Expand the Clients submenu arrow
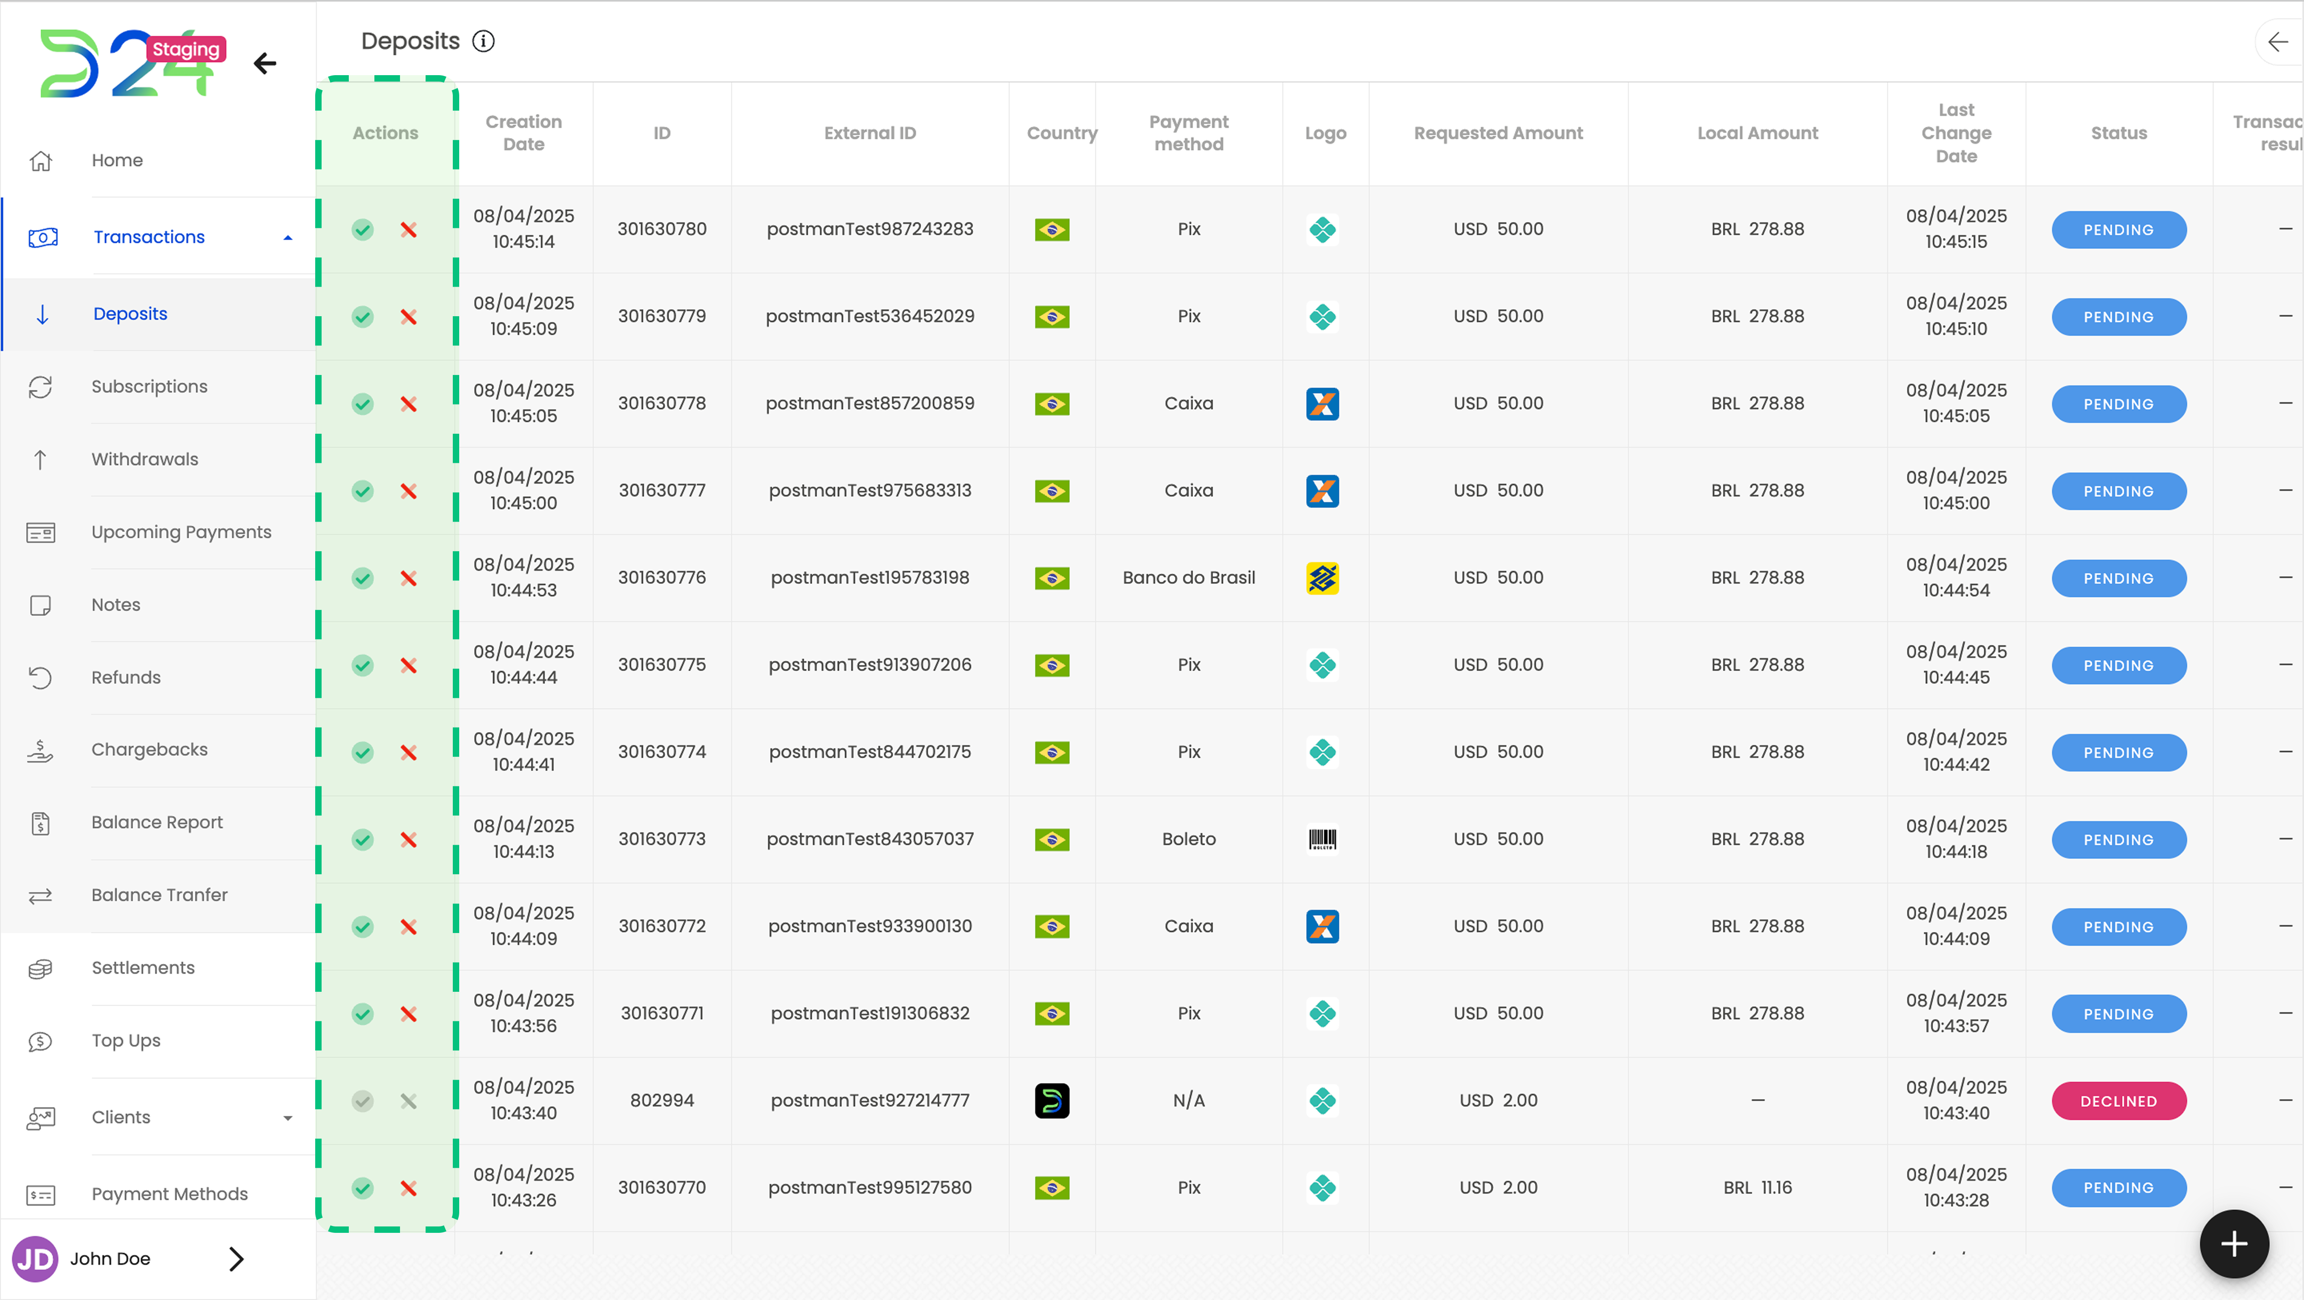The height and width of the screenshot is (1300, 2304). (x=288, y=1118)
